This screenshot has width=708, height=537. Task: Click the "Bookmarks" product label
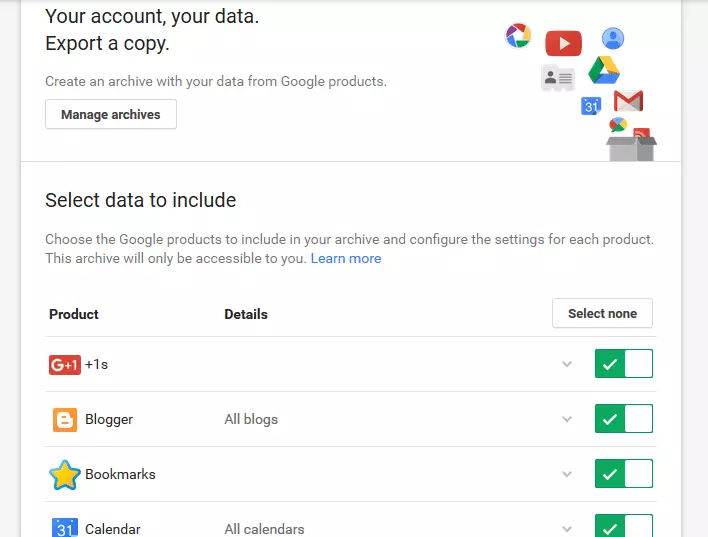(x=120, y=474)
